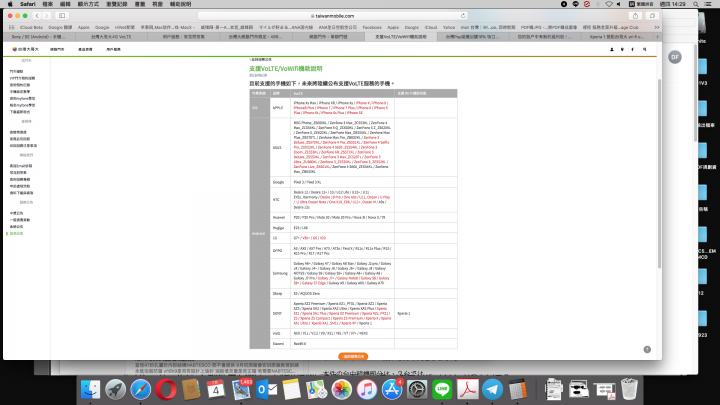This screenshot has width=720, height=405.
Task: Open Launchpad from the Dock
Action: (x=115, y=390)
